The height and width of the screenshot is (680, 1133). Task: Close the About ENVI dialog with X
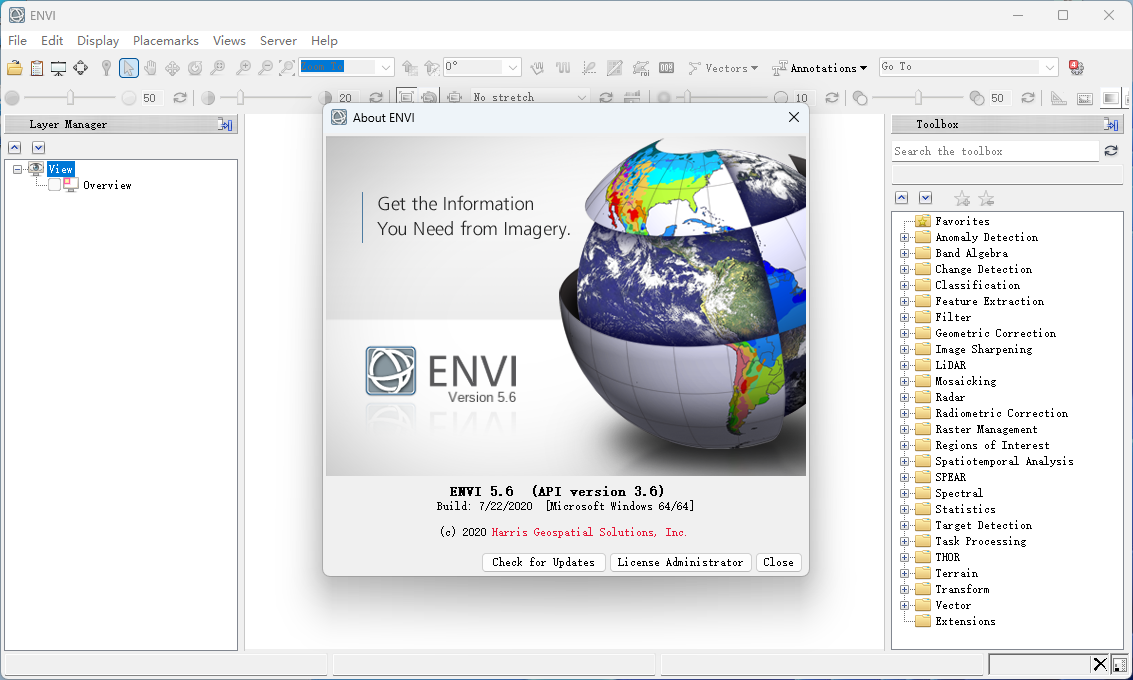tap(793, 117)
